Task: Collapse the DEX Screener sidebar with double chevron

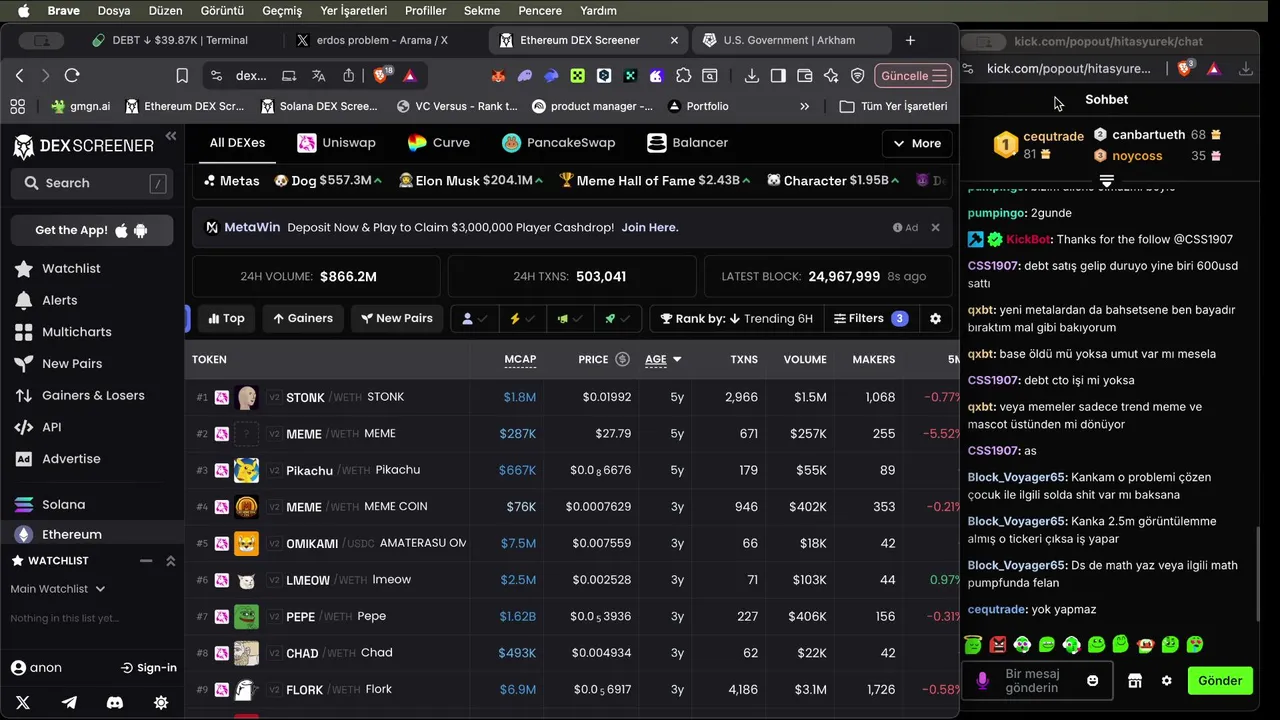Action: [171, 136]
